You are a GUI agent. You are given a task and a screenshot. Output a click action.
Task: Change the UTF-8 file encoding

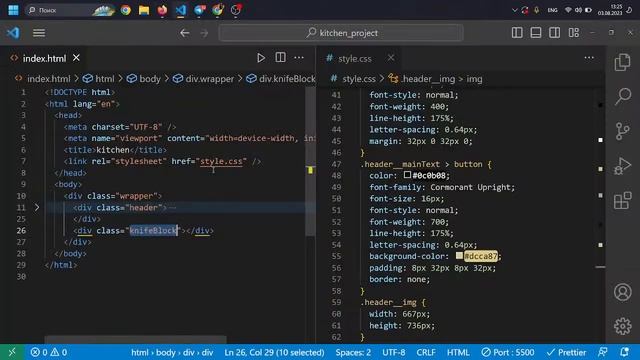(394, 352)
